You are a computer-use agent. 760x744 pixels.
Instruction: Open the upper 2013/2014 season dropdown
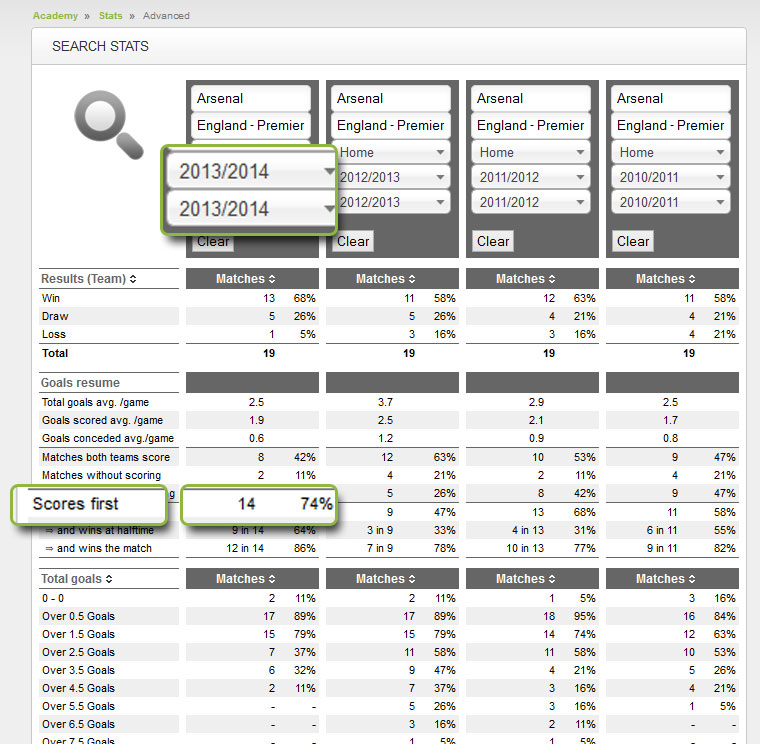pyautogui.click(x=250, y=171)
